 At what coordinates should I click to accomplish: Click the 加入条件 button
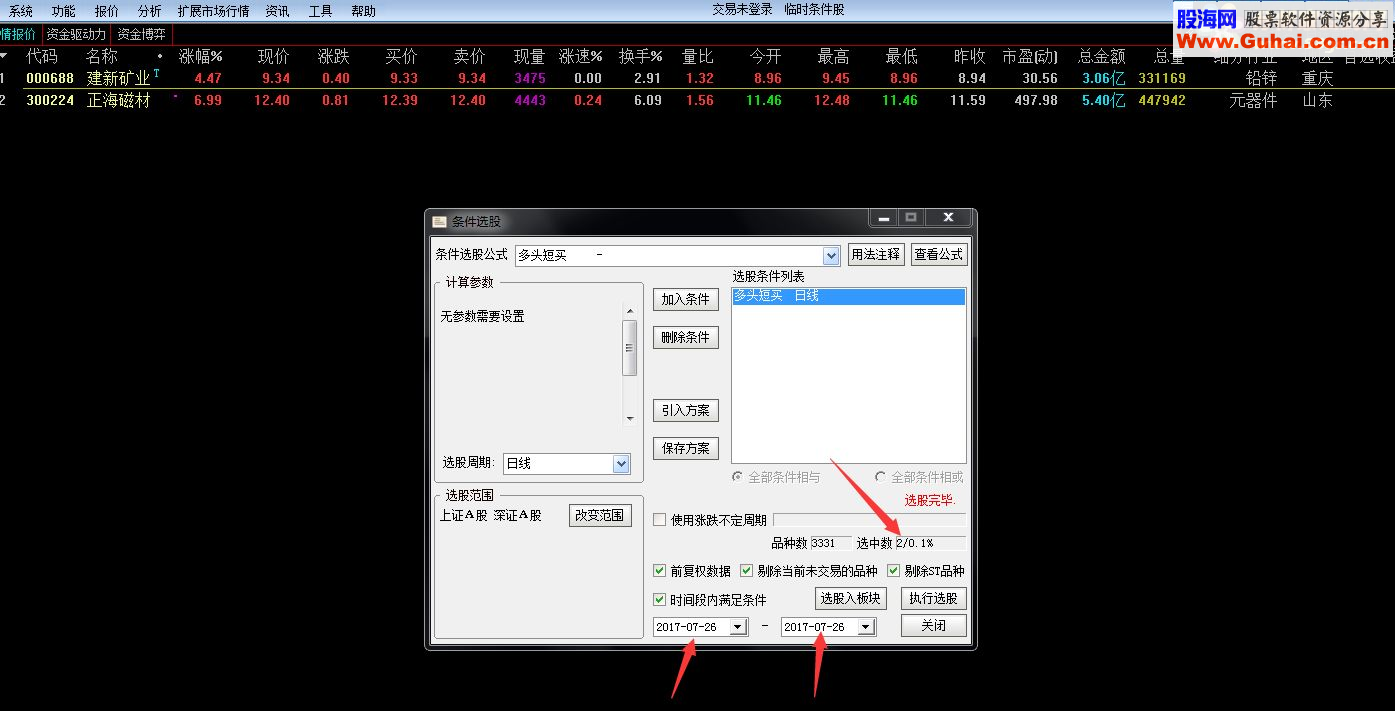pos(686,299)
